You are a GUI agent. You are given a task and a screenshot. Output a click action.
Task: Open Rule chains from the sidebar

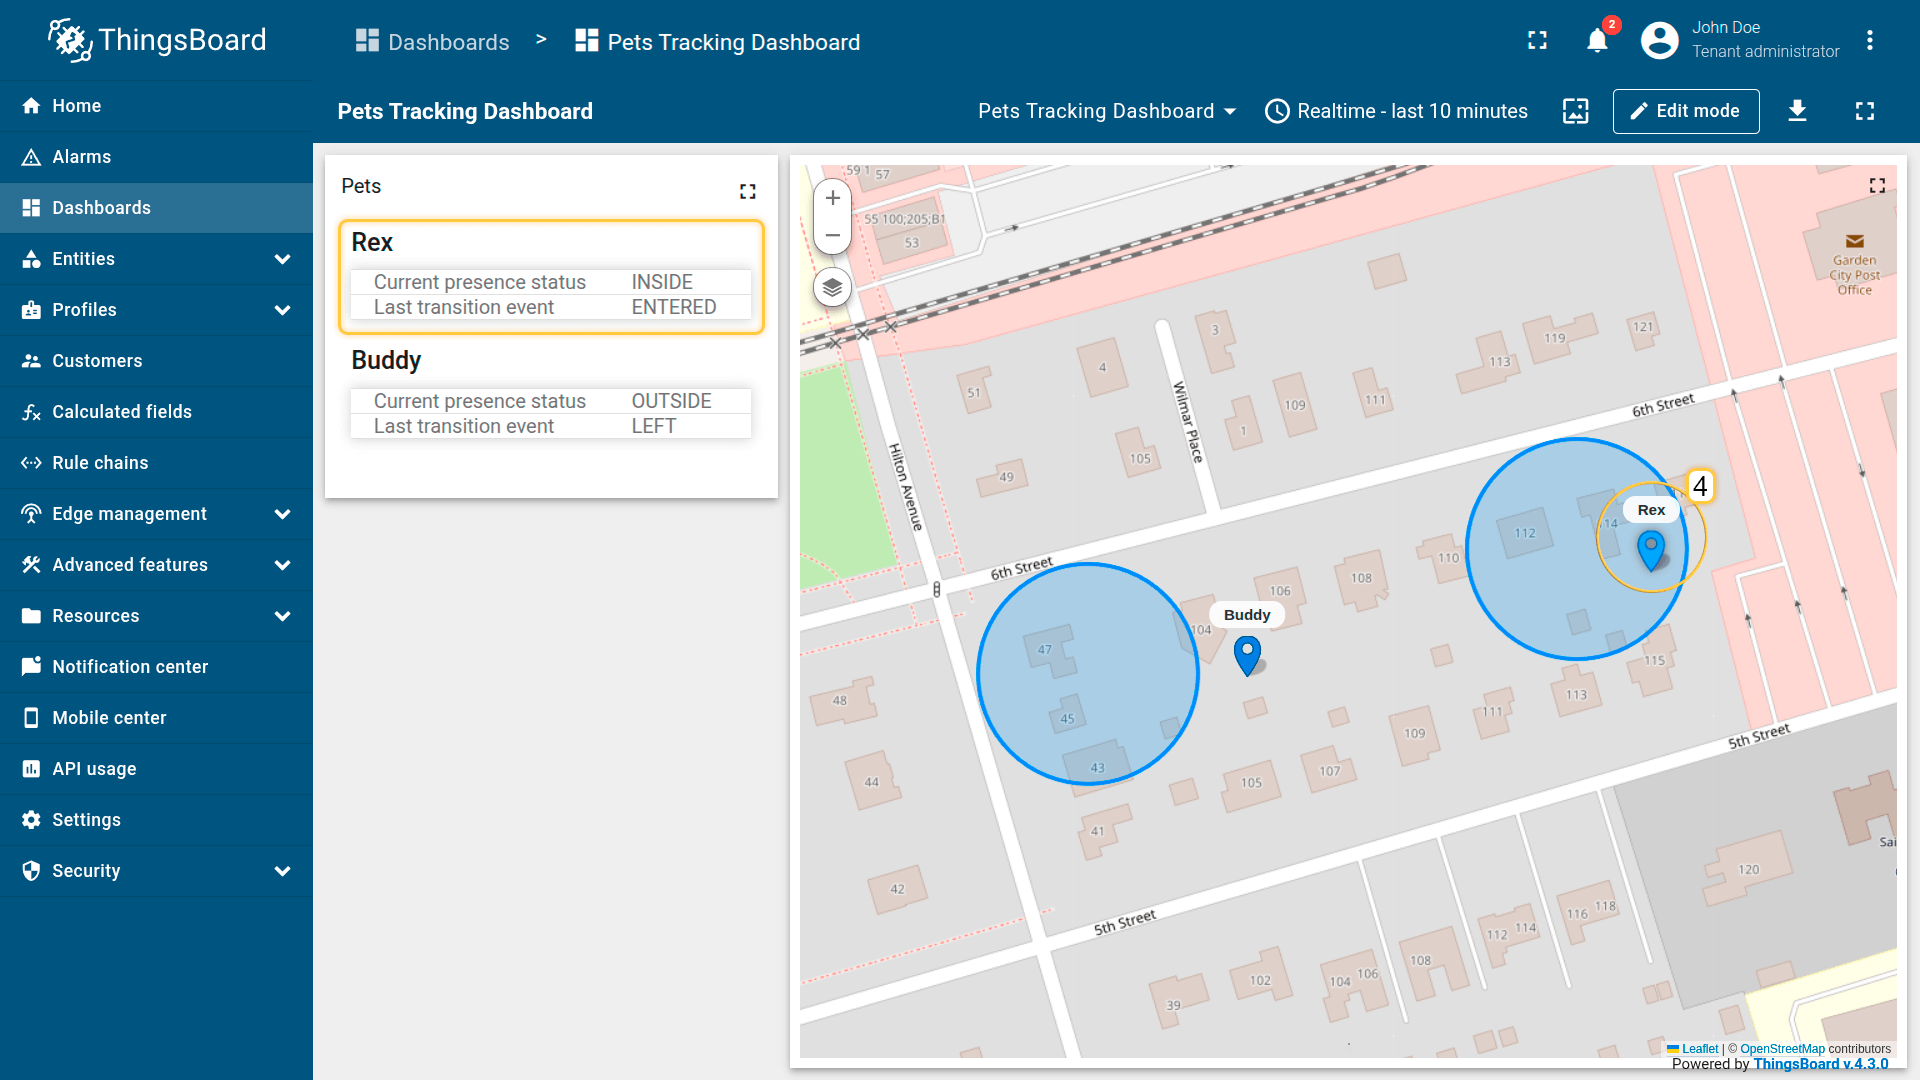[100, 463]
